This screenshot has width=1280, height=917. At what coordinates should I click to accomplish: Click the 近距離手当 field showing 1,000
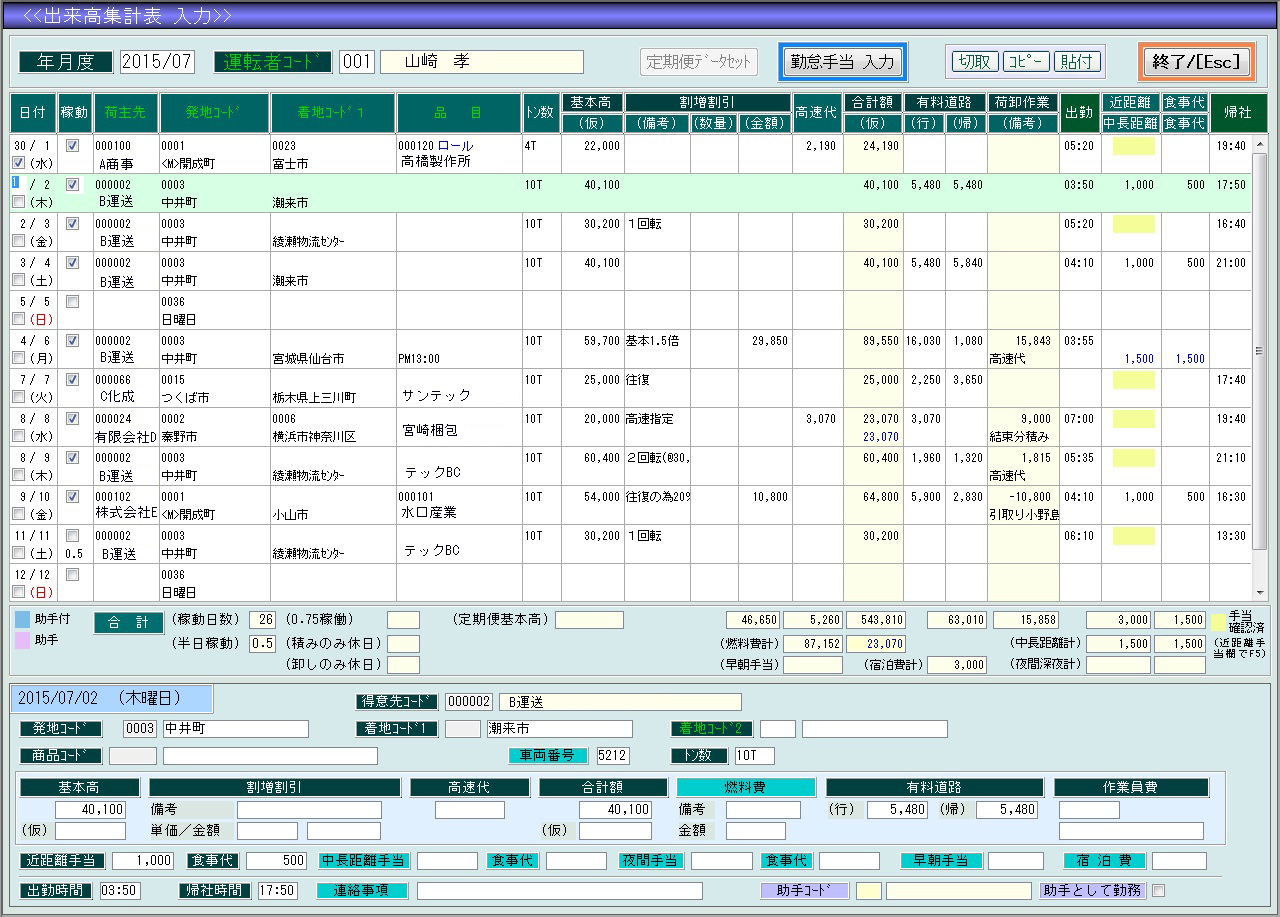tap(143, 860)
